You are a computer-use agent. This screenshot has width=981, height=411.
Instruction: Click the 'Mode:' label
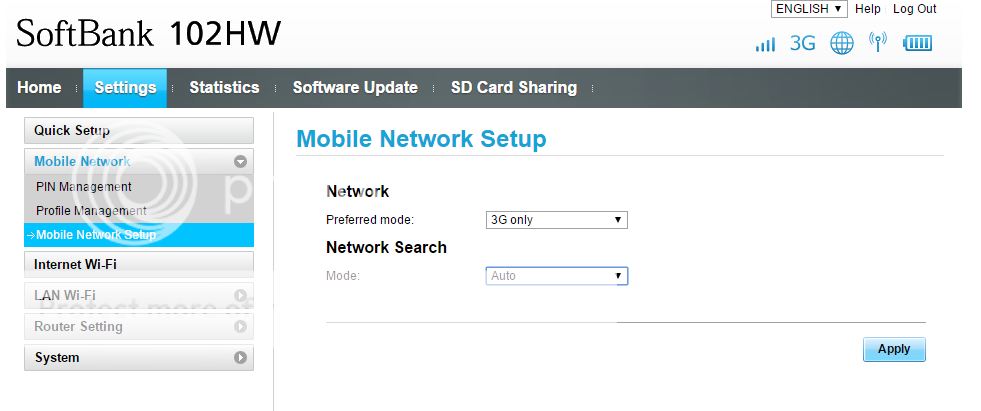tap(343, 276)
